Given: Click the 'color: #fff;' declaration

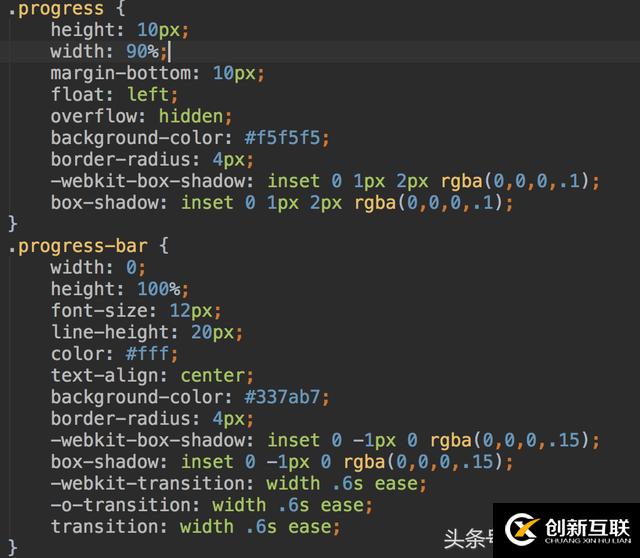Looking at the screenshot, I should pos(114,354).
